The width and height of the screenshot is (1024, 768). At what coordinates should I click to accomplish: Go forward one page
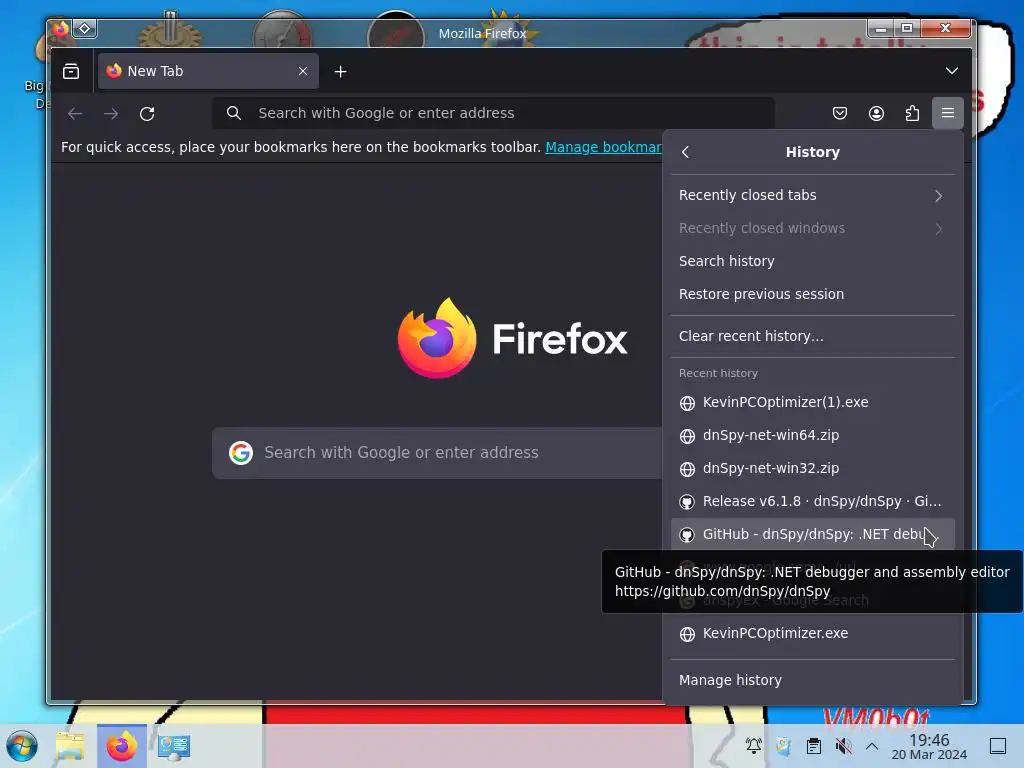pos(111,114)
